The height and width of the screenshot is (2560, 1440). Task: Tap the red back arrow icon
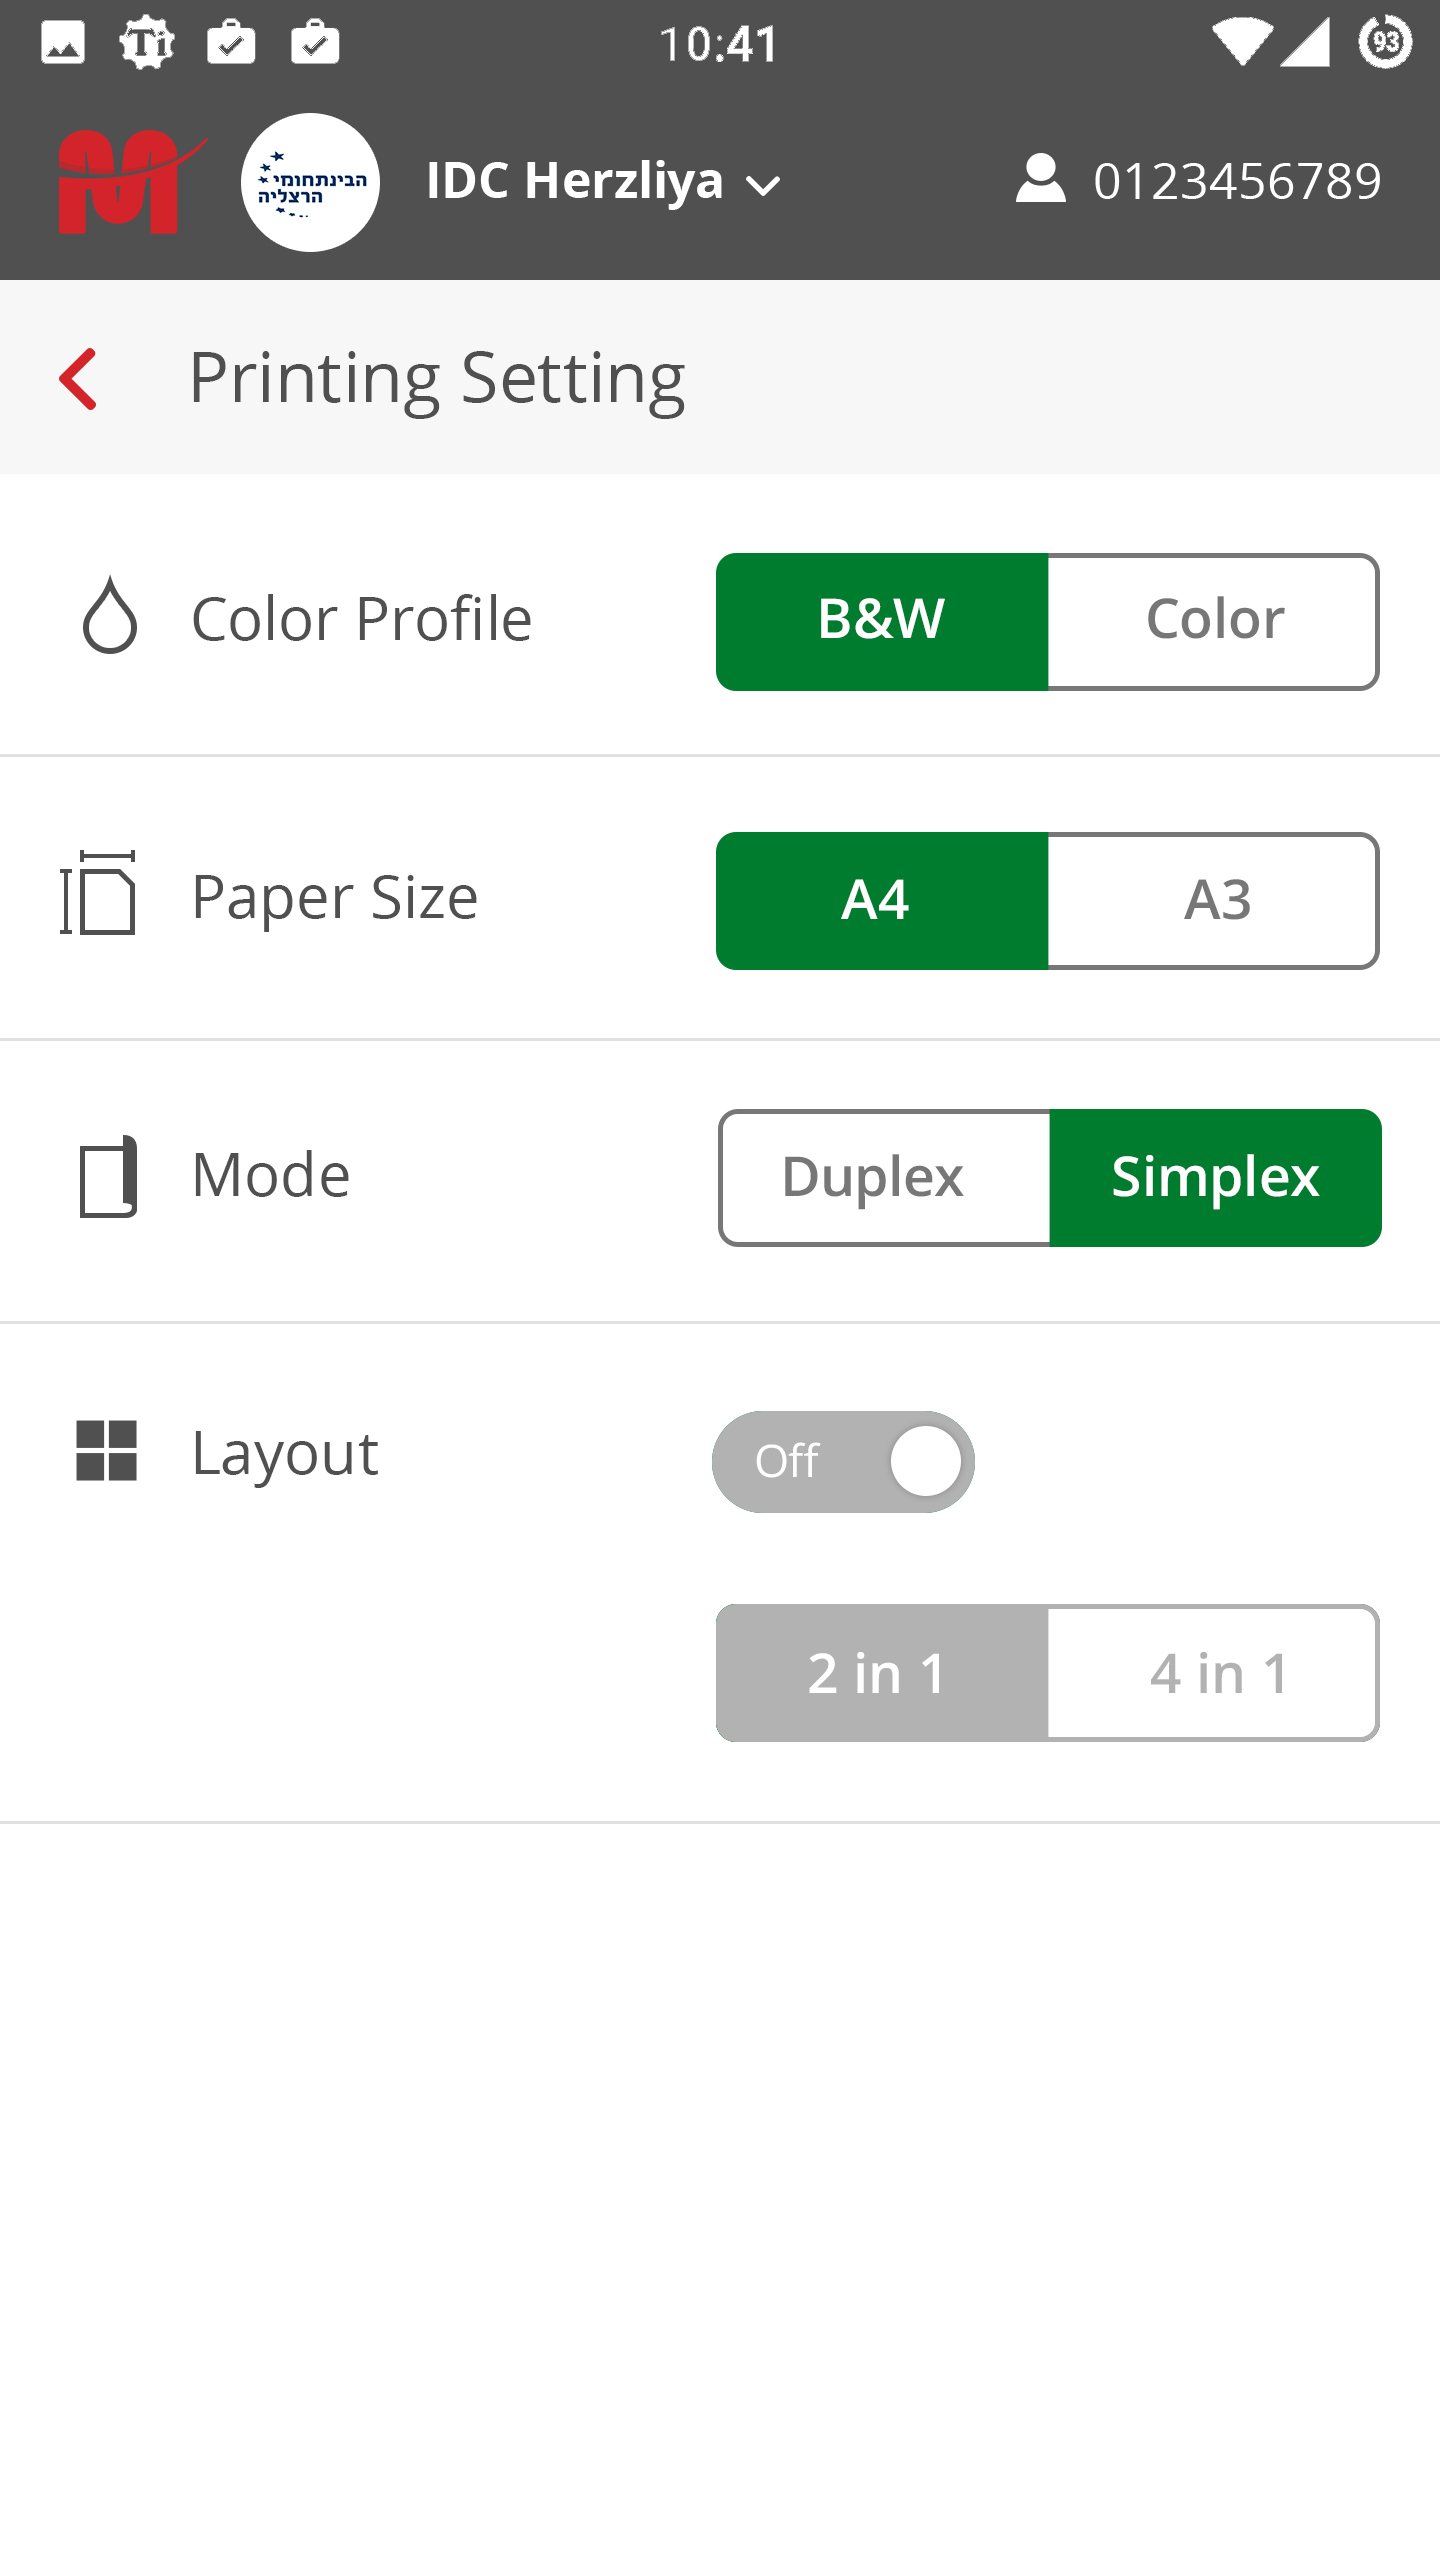click(x=78, y=379)
